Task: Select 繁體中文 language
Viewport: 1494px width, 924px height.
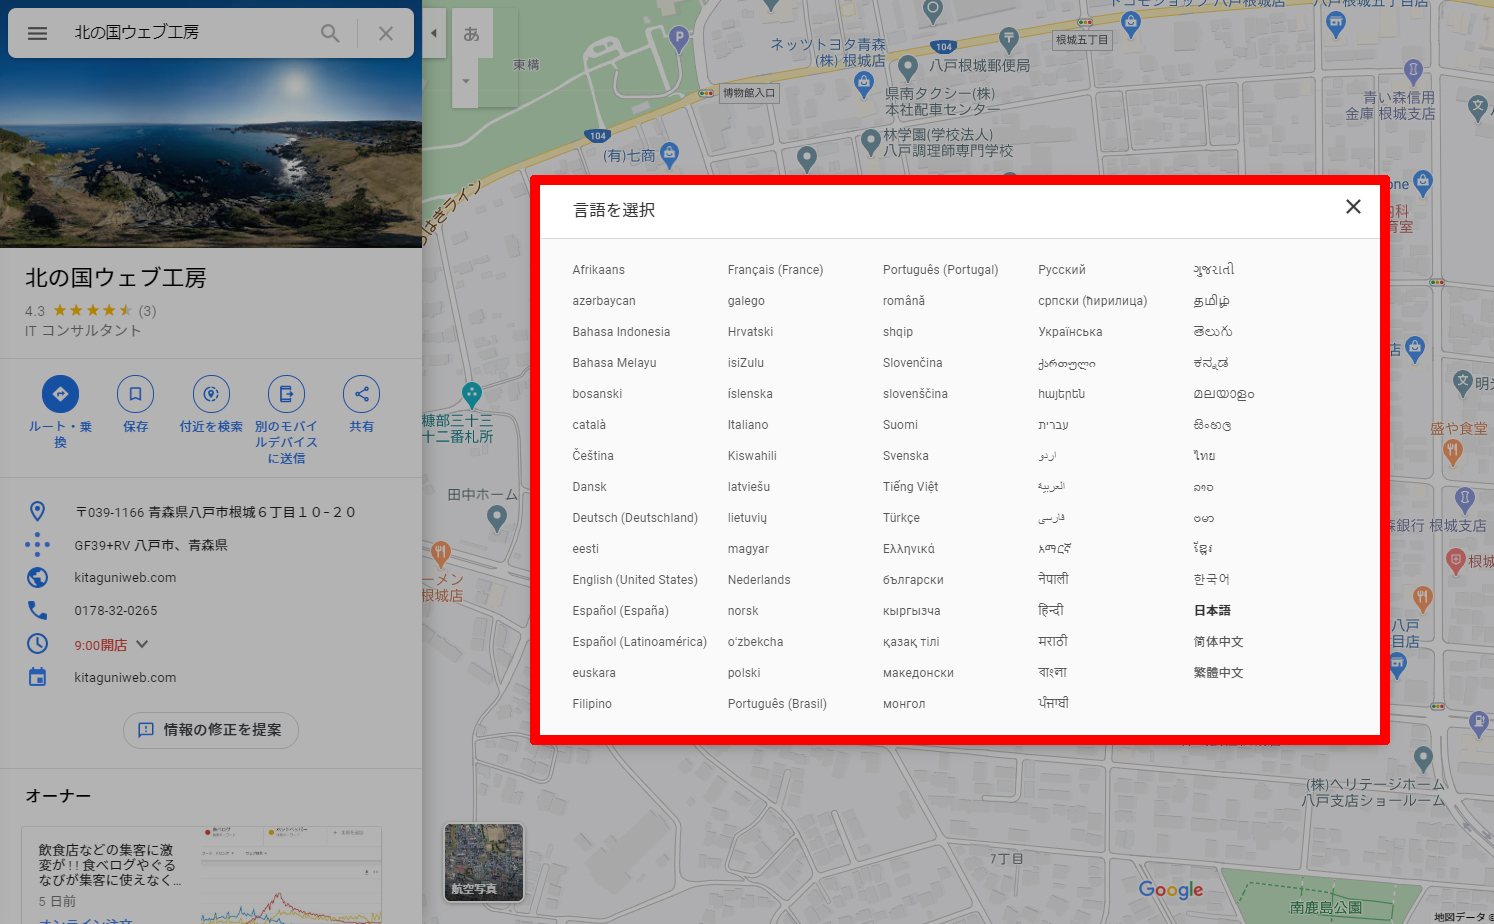Action: click(x=1218, y=673)
